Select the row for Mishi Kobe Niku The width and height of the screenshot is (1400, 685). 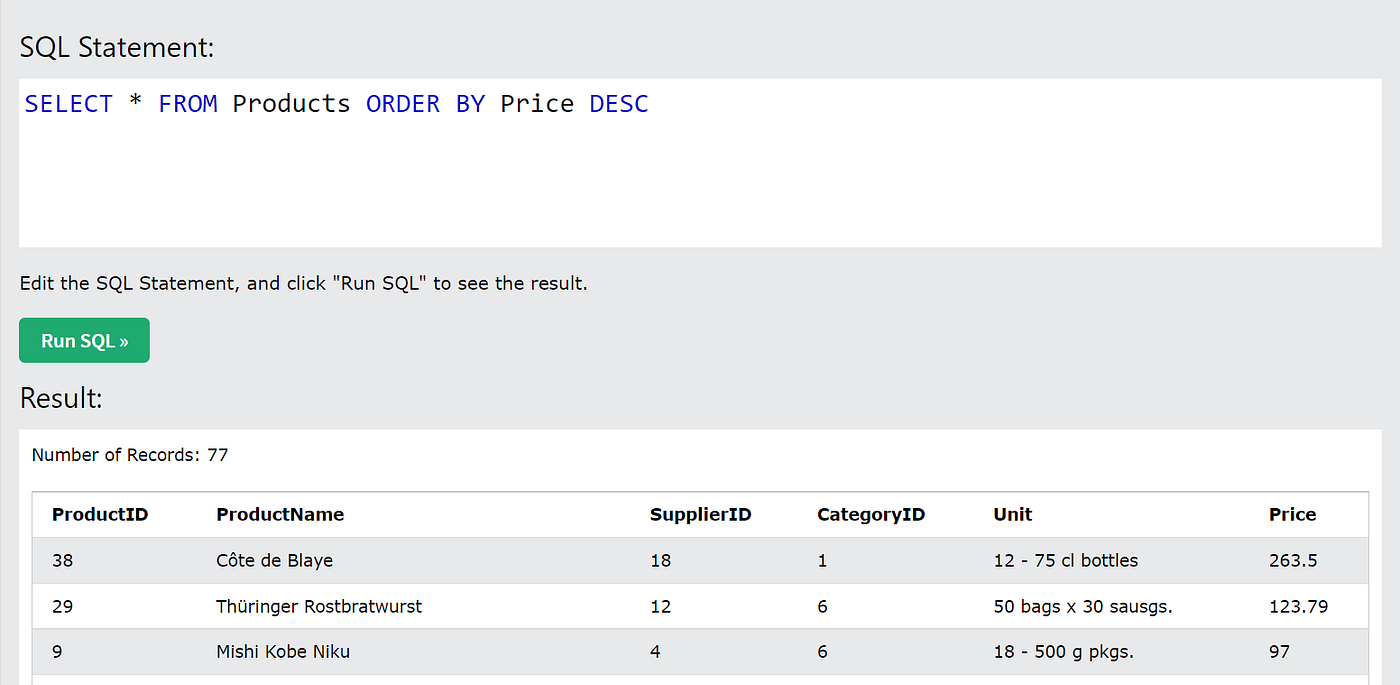pyautogui.click(x=283, y=651)
